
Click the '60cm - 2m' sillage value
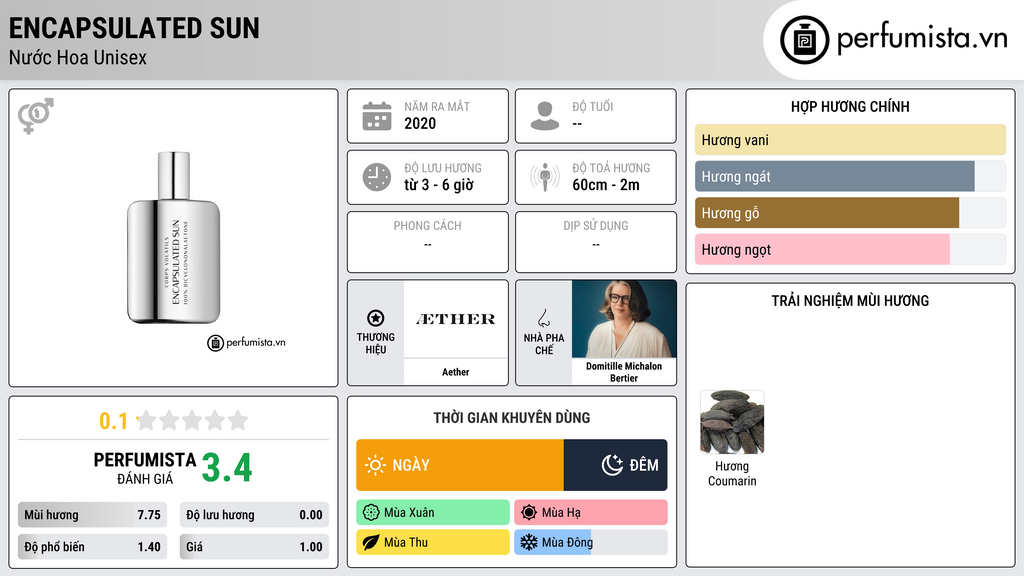pos(606,185)
